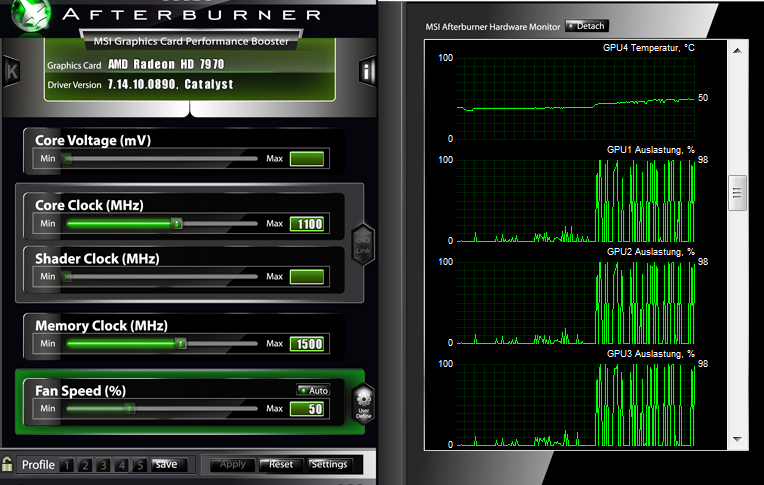Click the Shader Clock (MHz) label

[97, 259]
